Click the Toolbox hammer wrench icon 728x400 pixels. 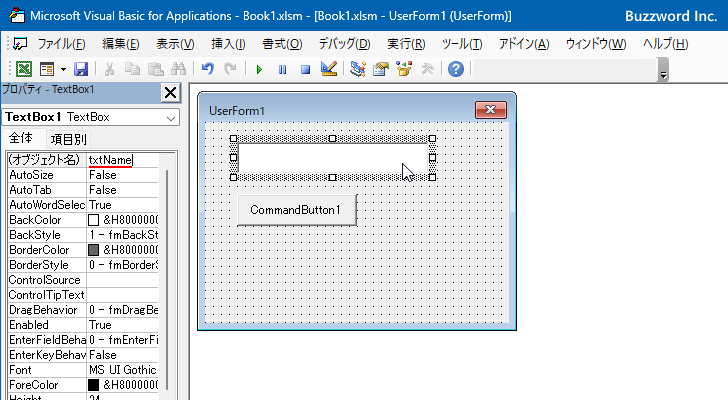[x=428, y=69]
